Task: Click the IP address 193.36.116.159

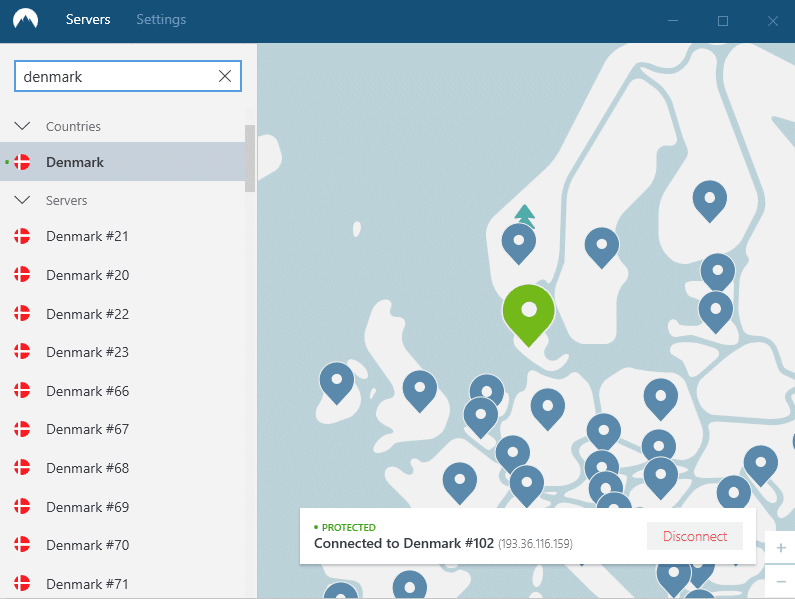Action: pyautogui.click(x=535, y=544)
